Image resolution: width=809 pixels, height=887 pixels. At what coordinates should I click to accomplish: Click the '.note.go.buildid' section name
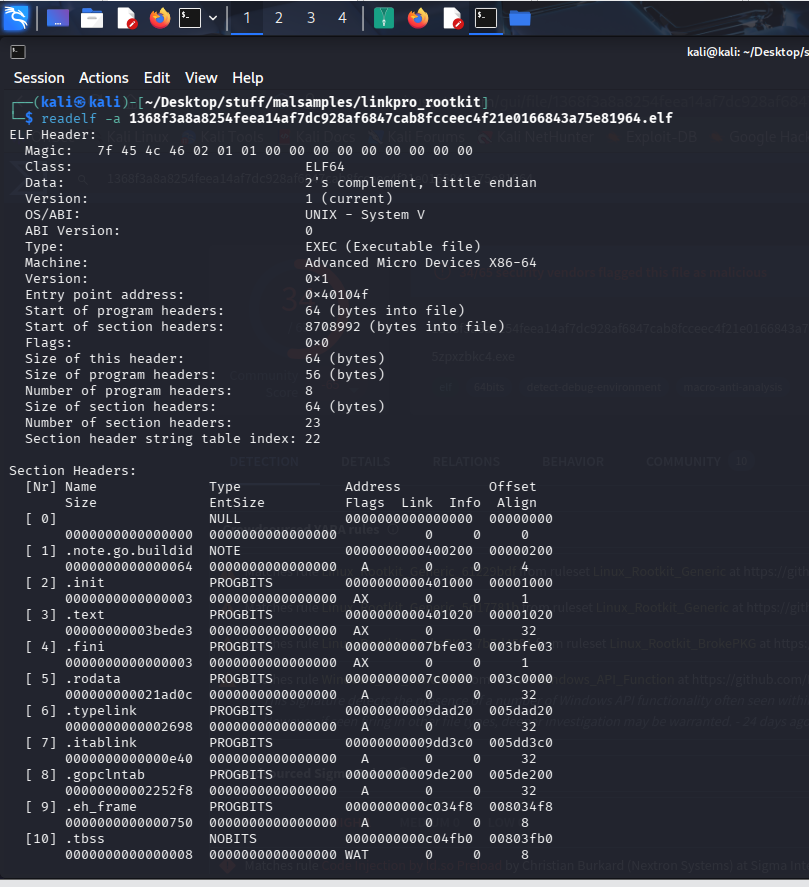click(x=129, y=550)
